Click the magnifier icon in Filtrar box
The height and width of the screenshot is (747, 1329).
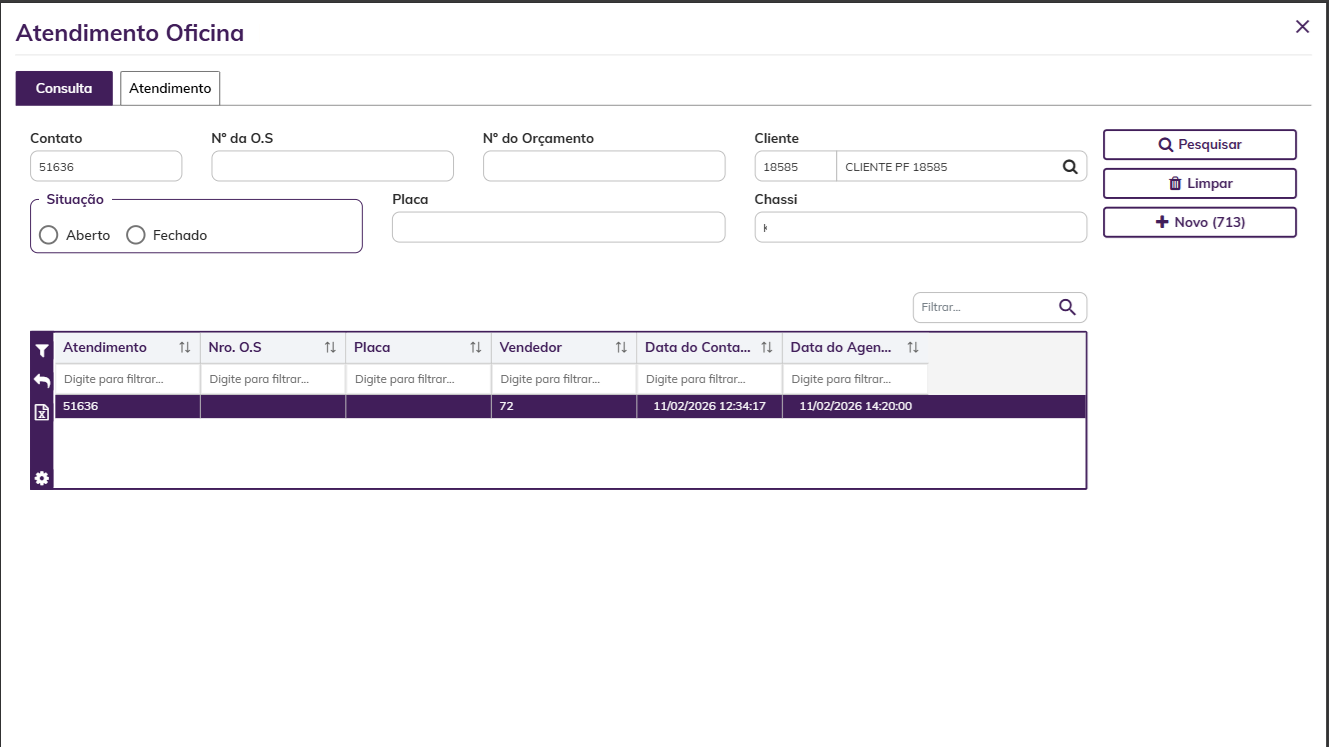click(x=1067, y=307)
